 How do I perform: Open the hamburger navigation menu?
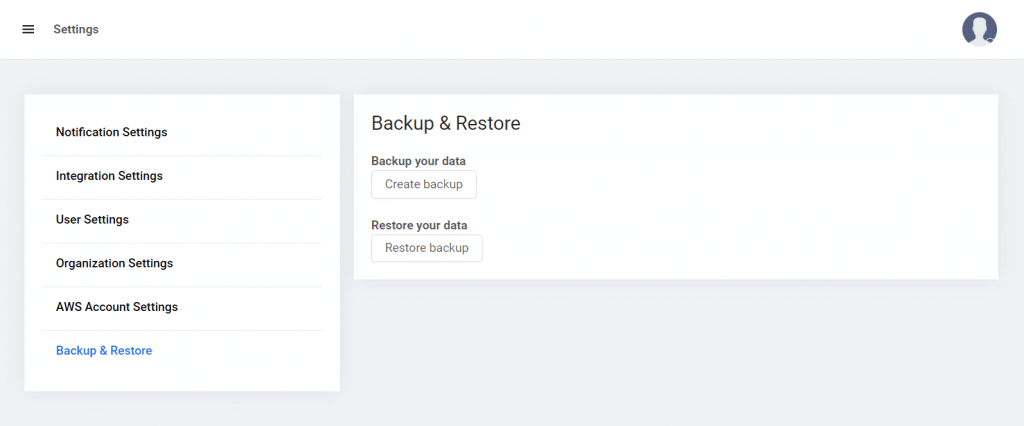click(28, 29)
